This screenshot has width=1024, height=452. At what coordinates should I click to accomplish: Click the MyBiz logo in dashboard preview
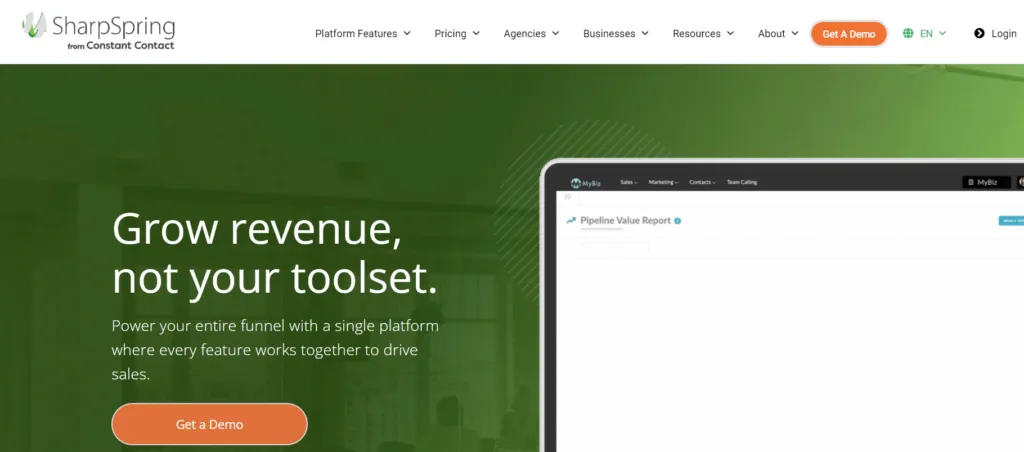pos(589,183)
